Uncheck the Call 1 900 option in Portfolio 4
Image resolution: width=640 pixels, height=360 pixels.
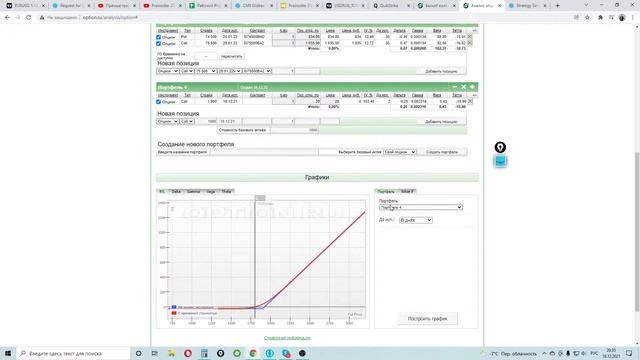click(x=159, y=102)
